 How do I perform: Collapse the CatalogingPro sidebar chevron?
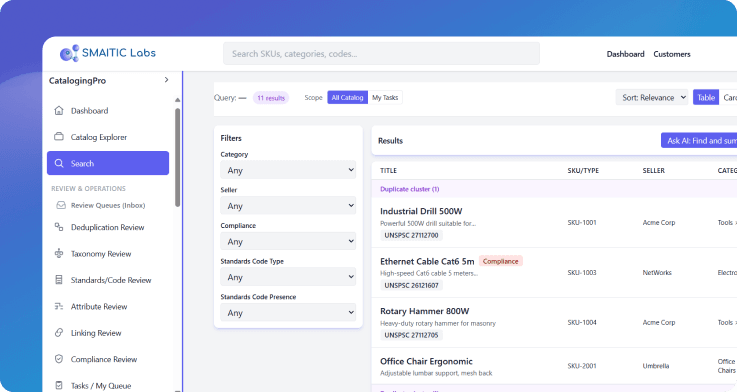(166, 80)
